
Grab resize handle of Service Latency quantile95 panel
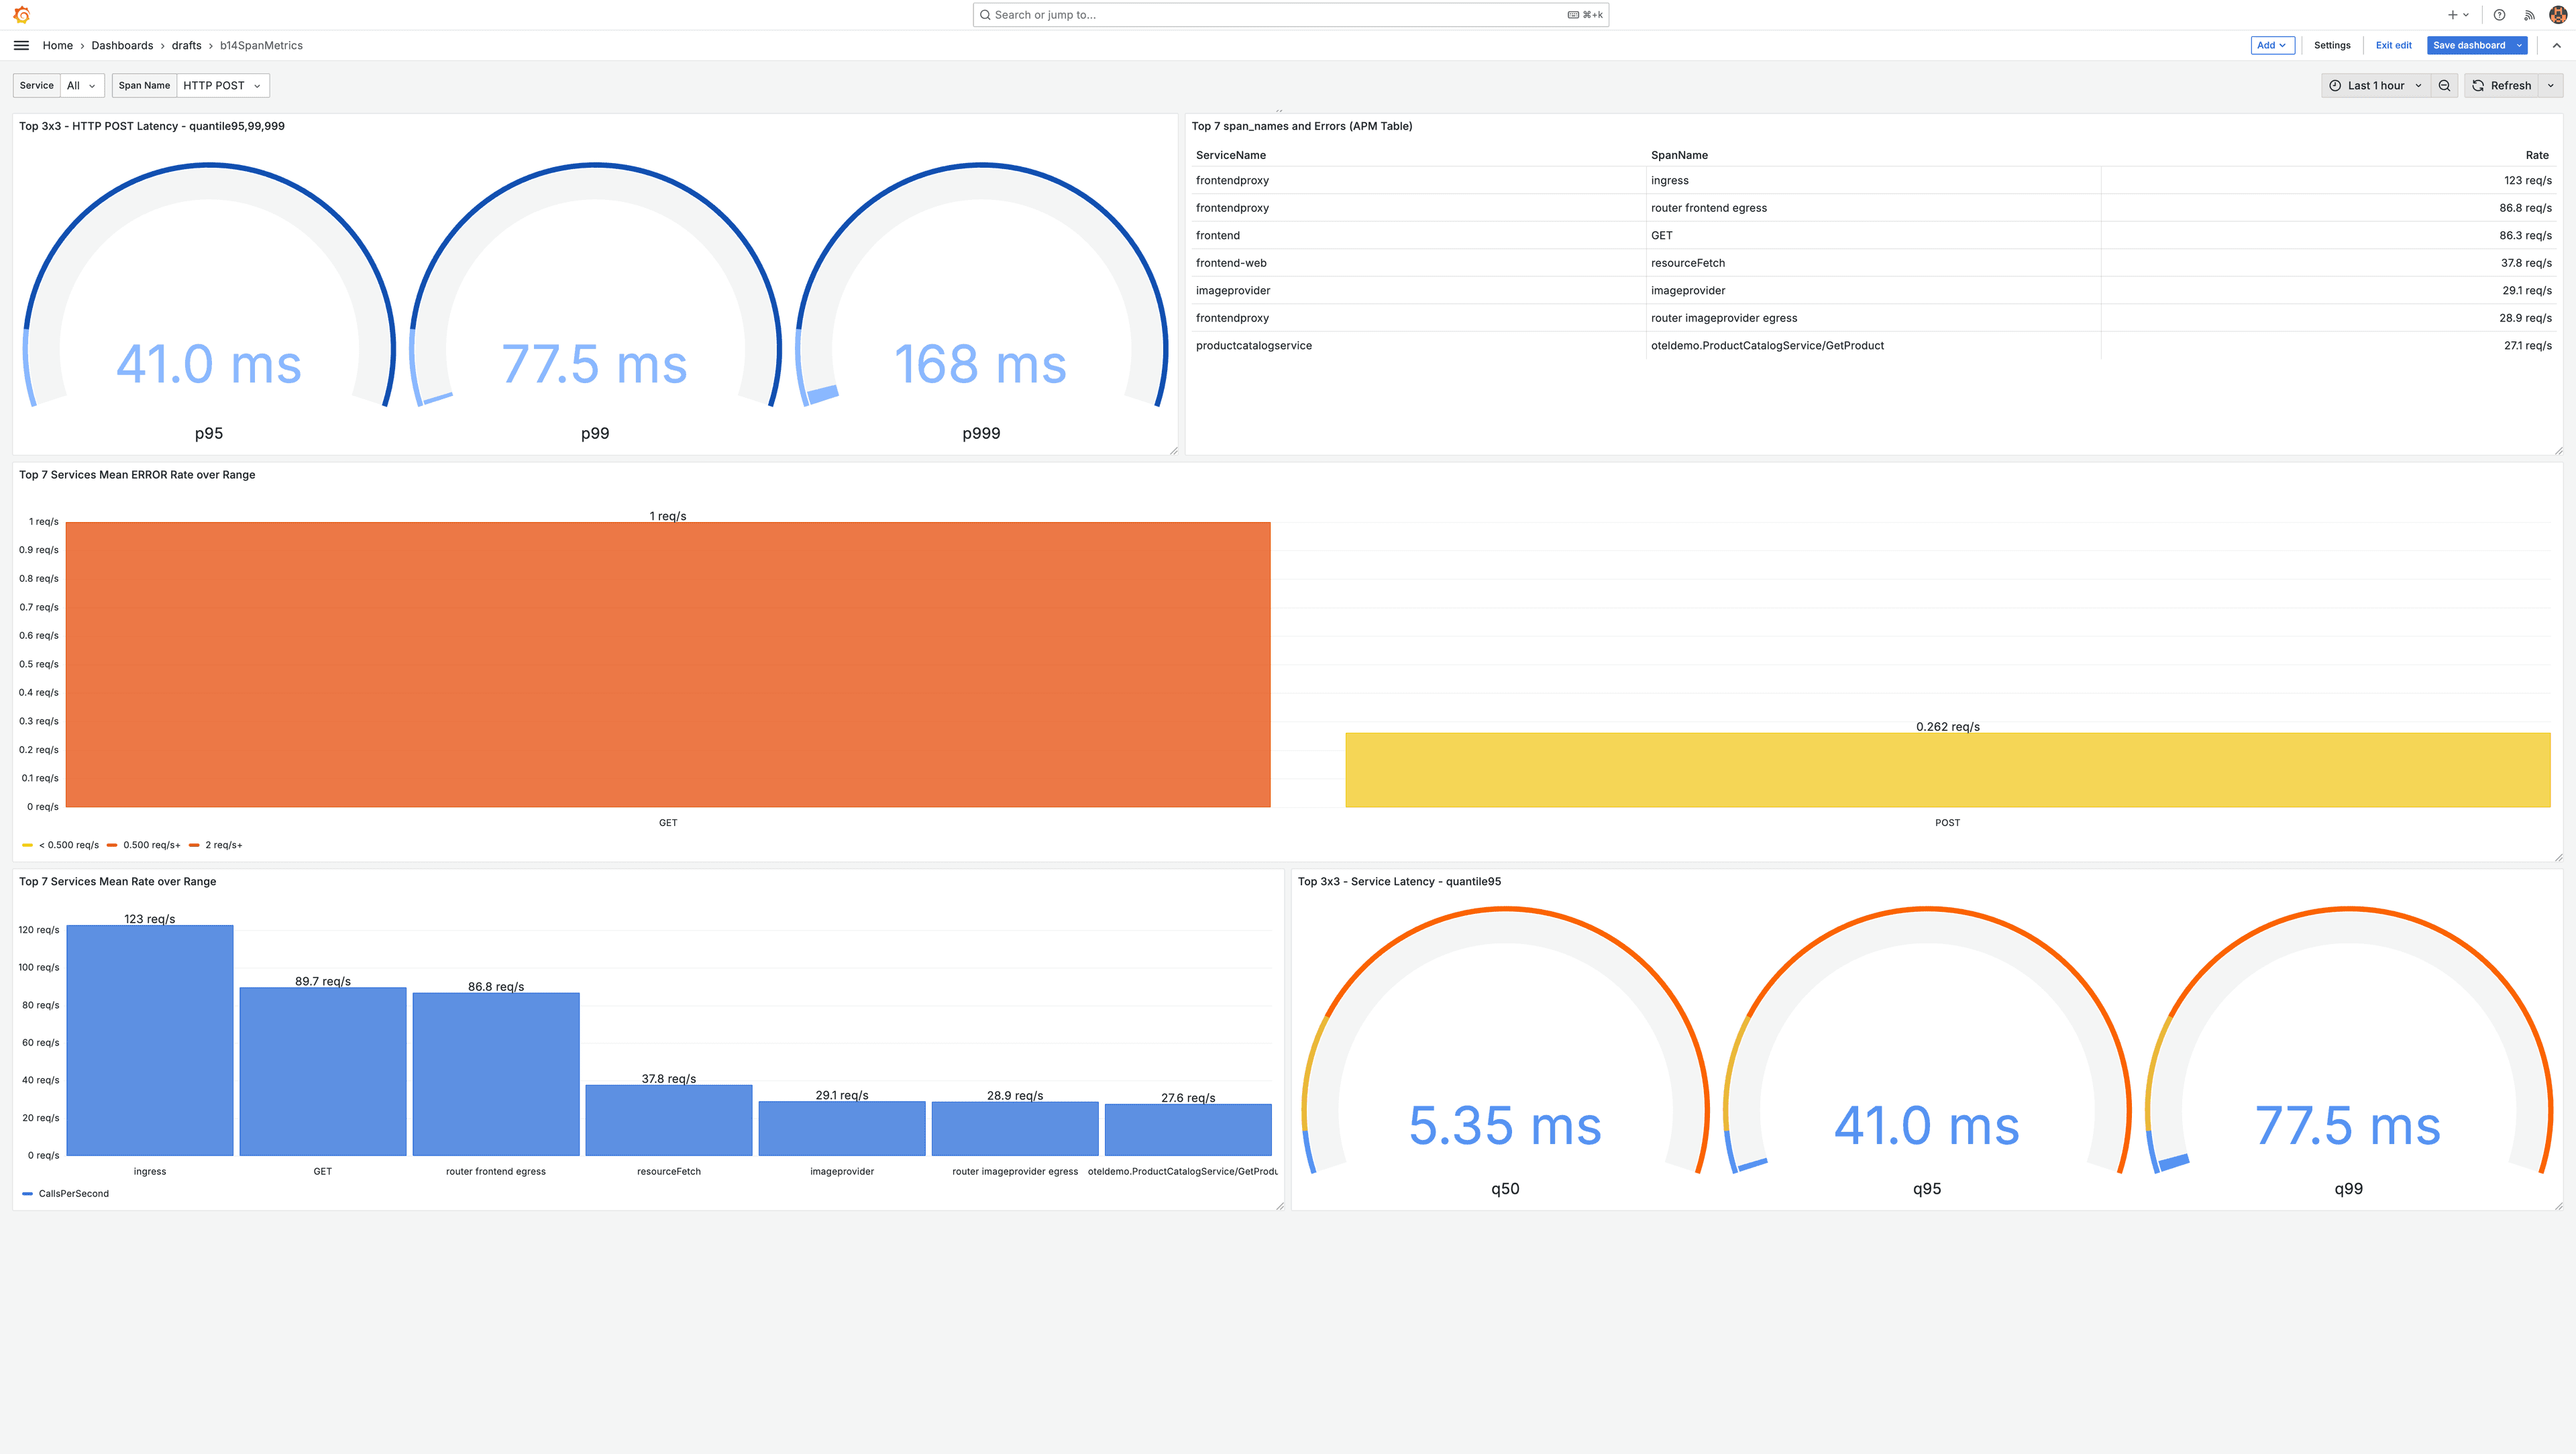point(2558,1206)
